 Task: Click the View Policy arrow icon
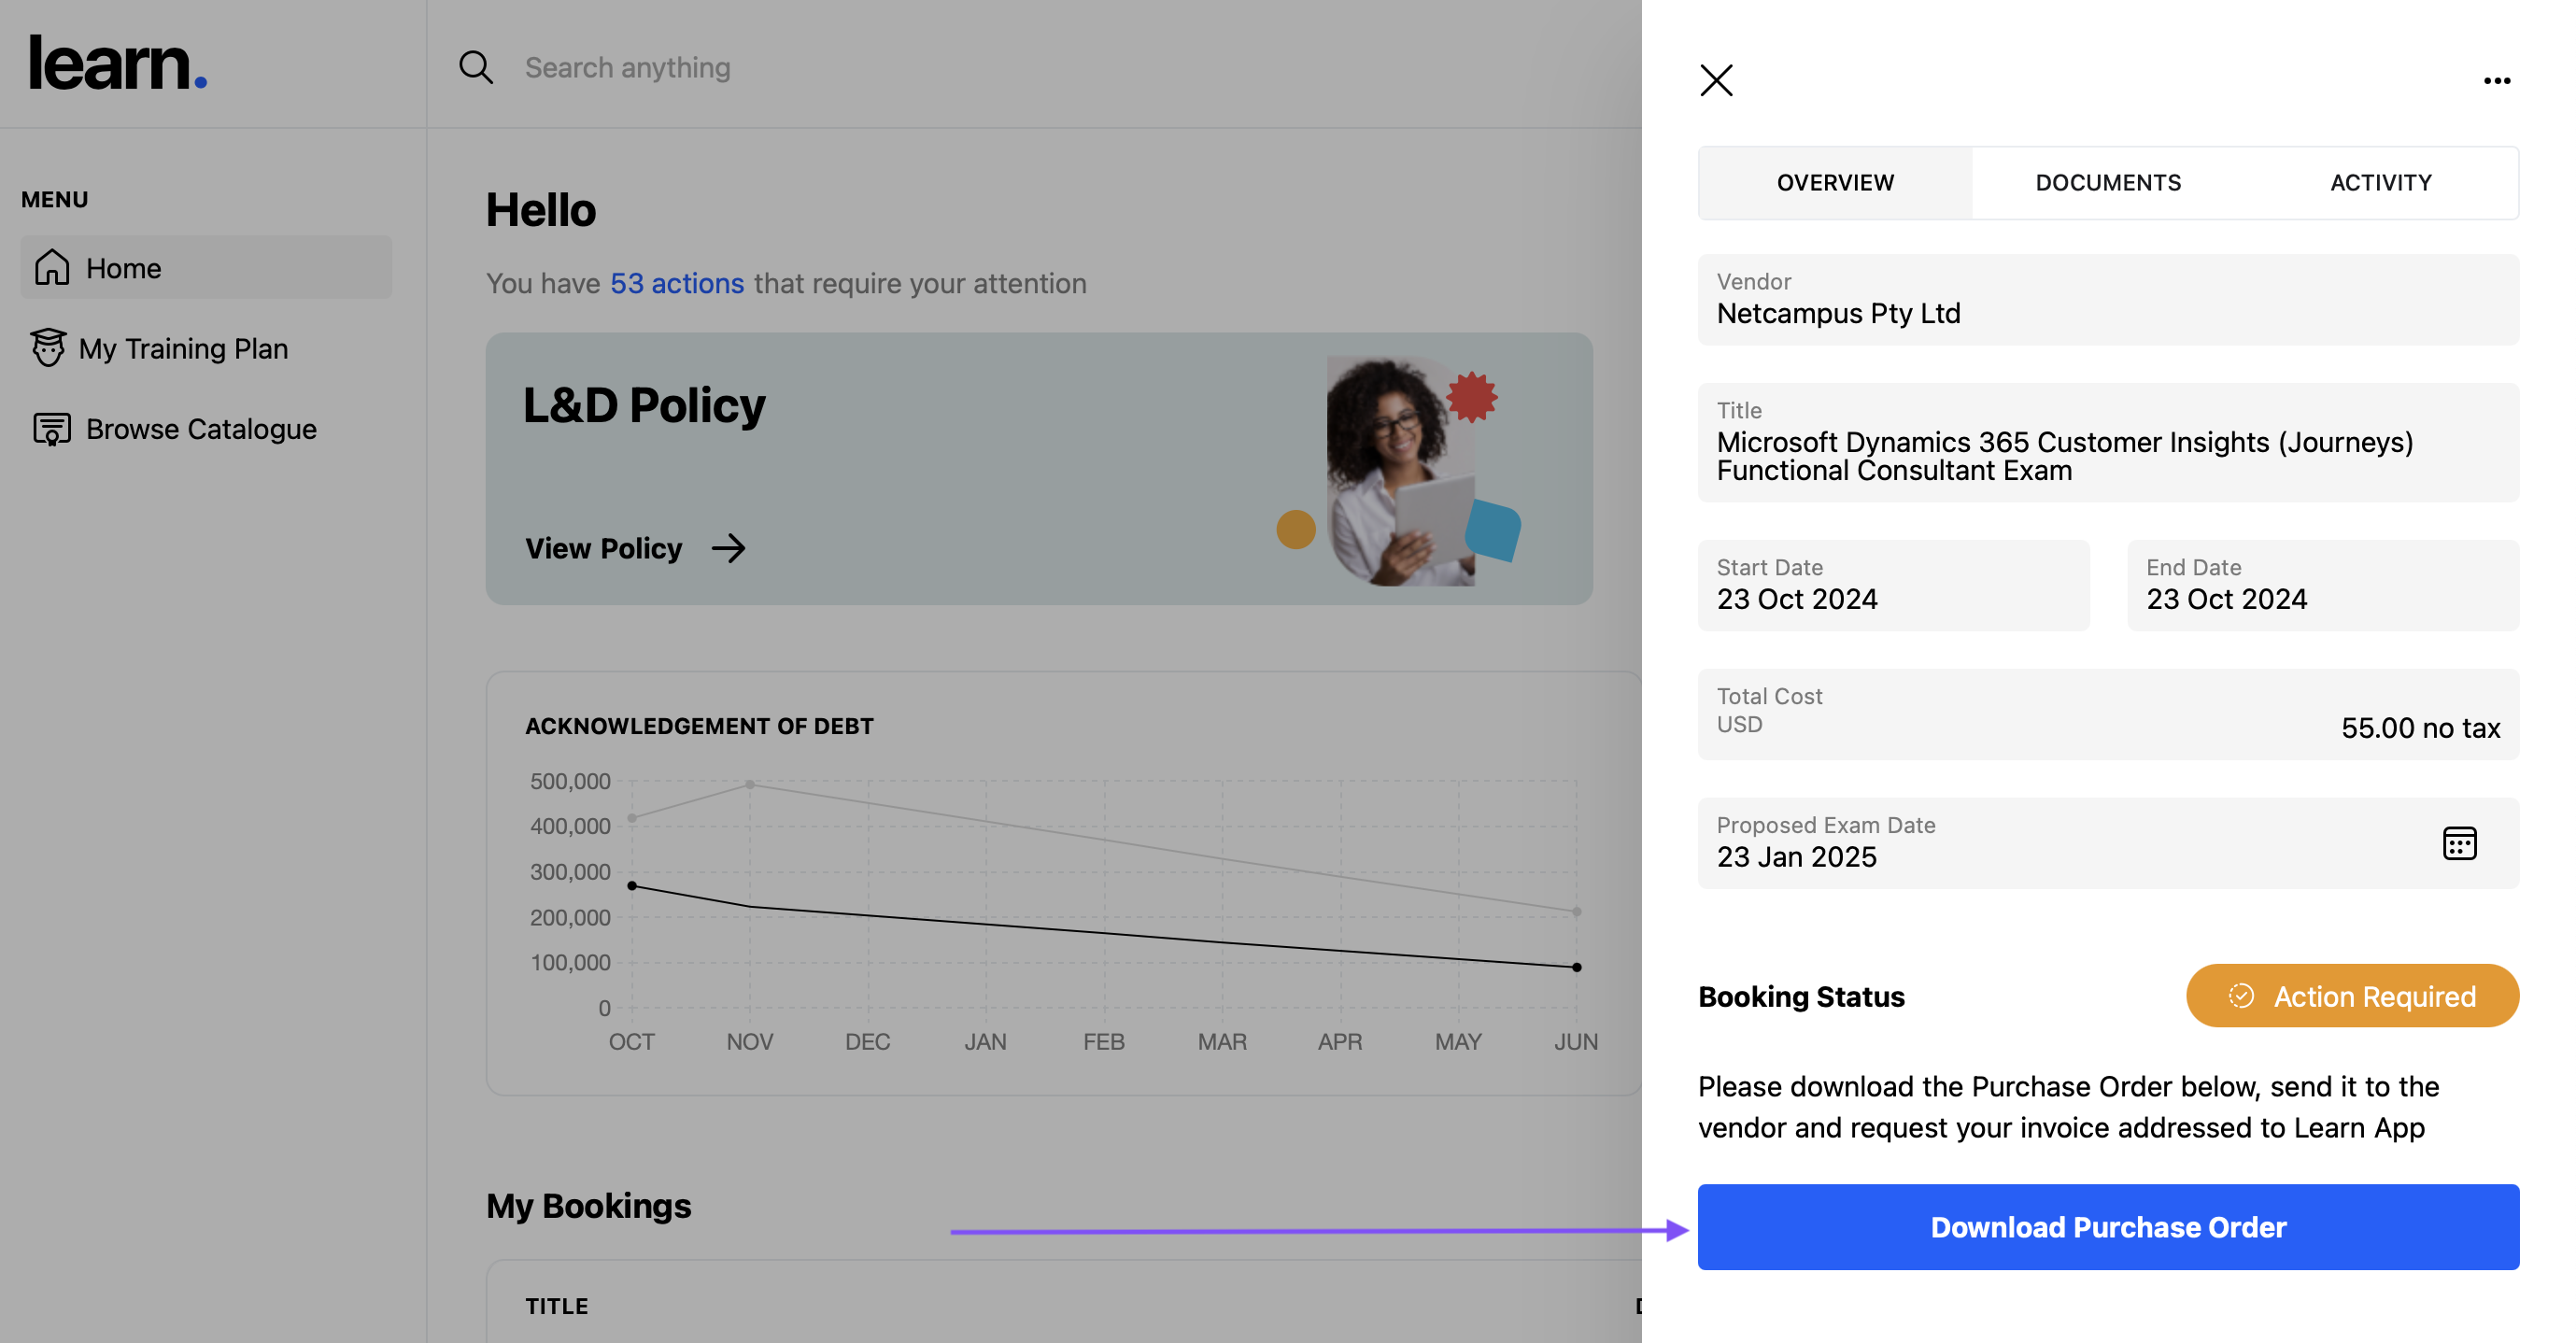click(x=729, y=548)
